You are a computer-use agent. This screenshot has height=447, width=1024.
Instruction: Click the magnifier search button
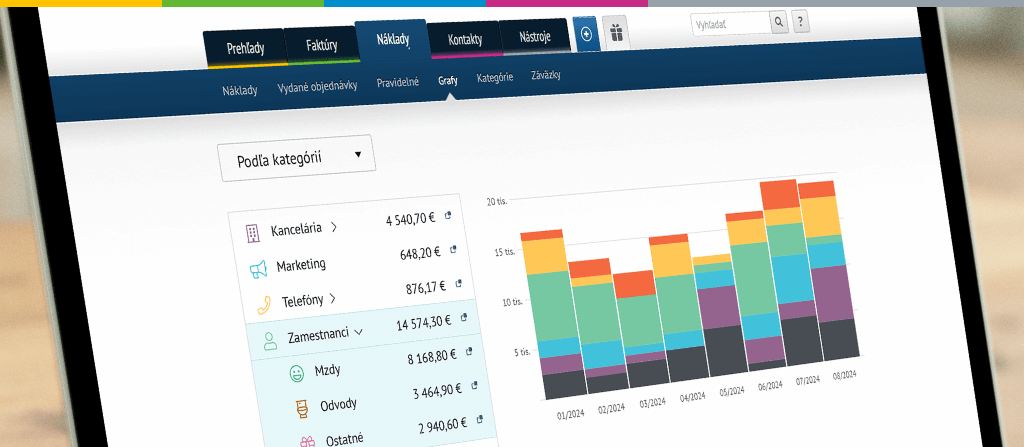(778, 23)
